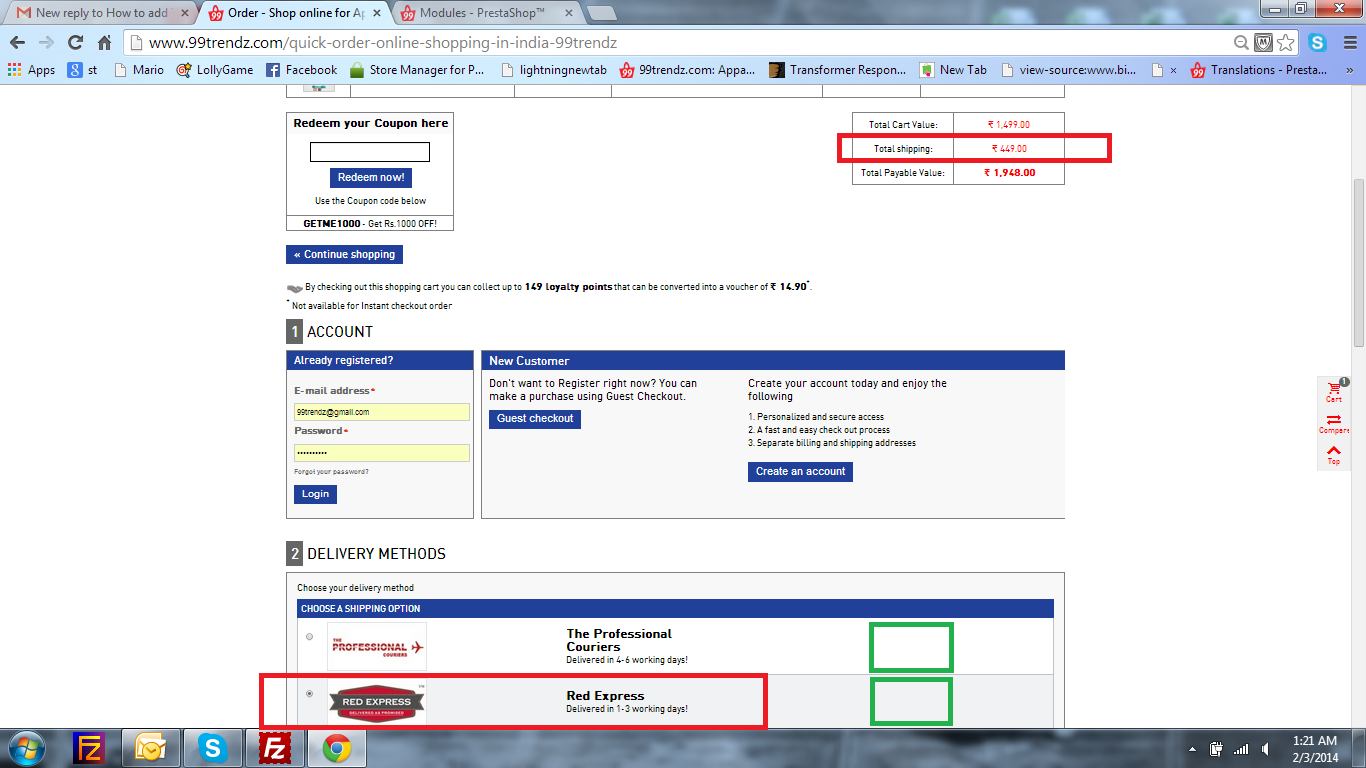This screenshot has height=768, width=1366.
Task: Open the Store Manager bookmark
Action: 417,70
